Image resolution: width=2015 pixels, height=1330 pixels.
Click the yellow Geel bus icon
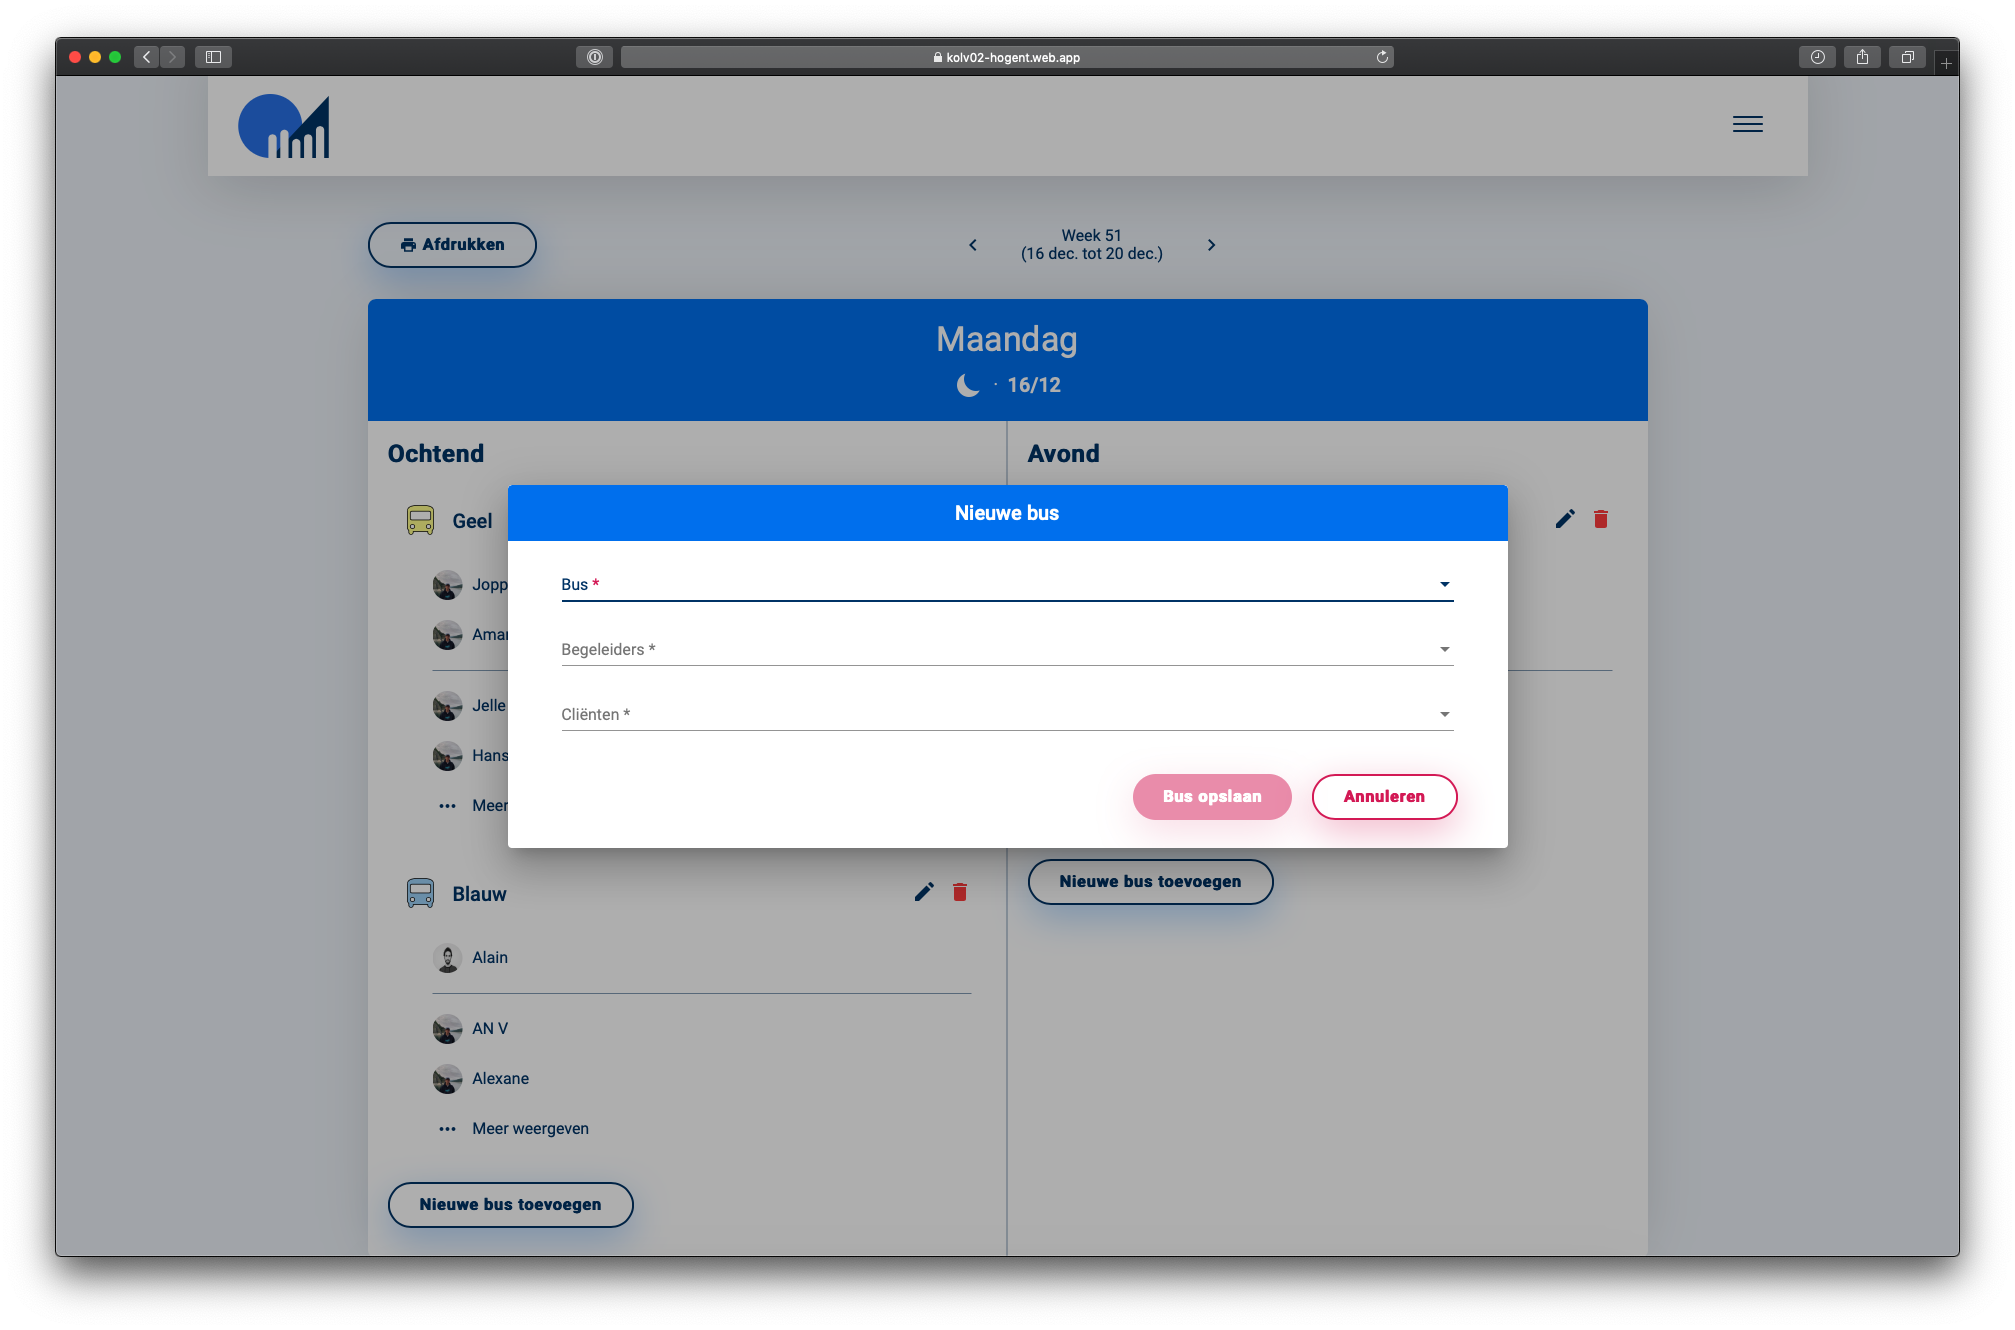click(420, 521)
